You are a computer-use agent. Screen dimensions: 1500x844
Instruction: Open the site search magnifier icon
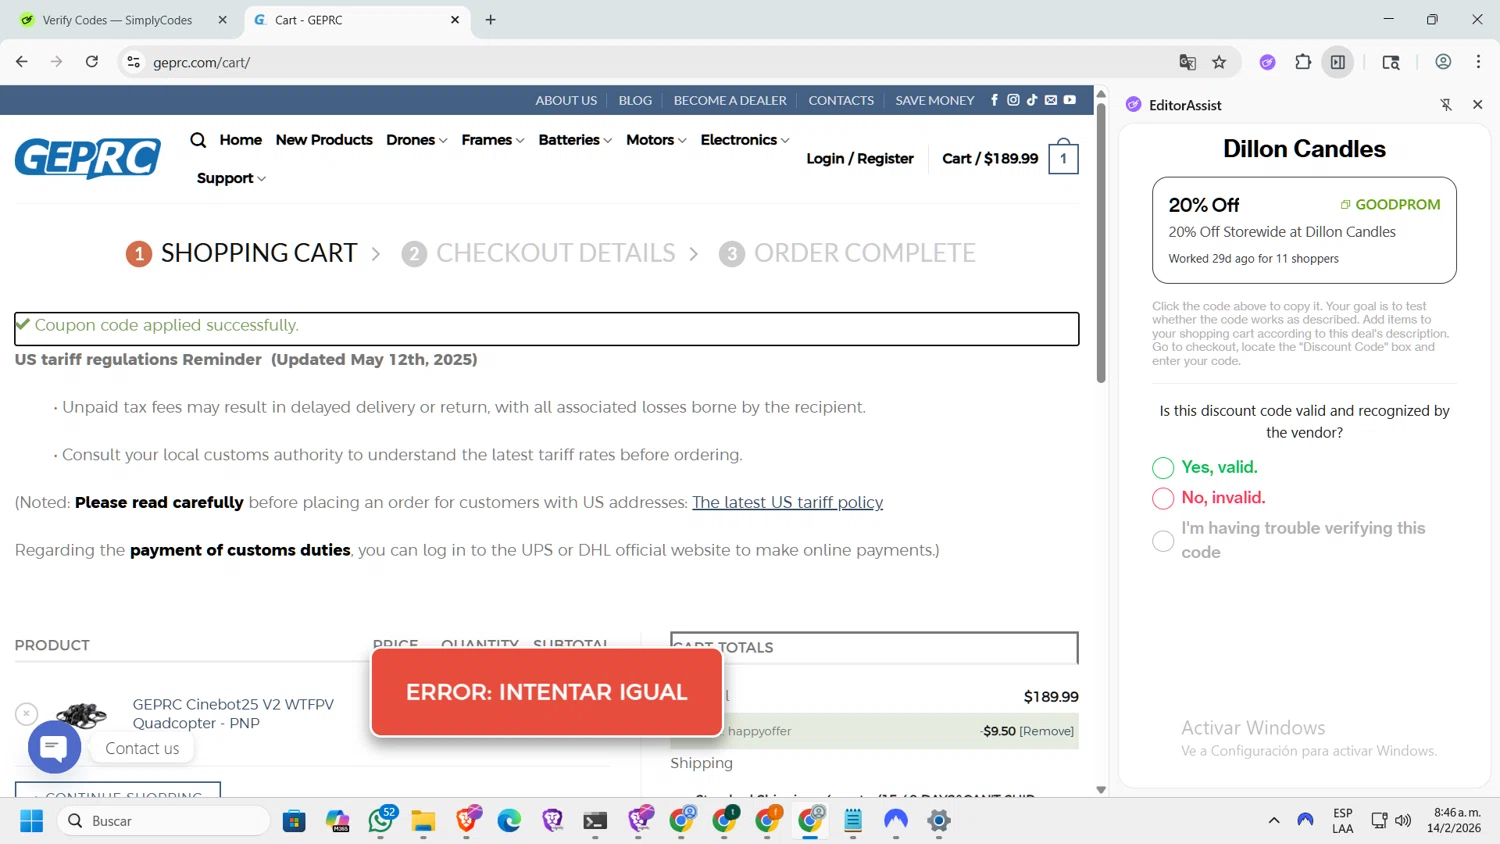tap(198, 140)
